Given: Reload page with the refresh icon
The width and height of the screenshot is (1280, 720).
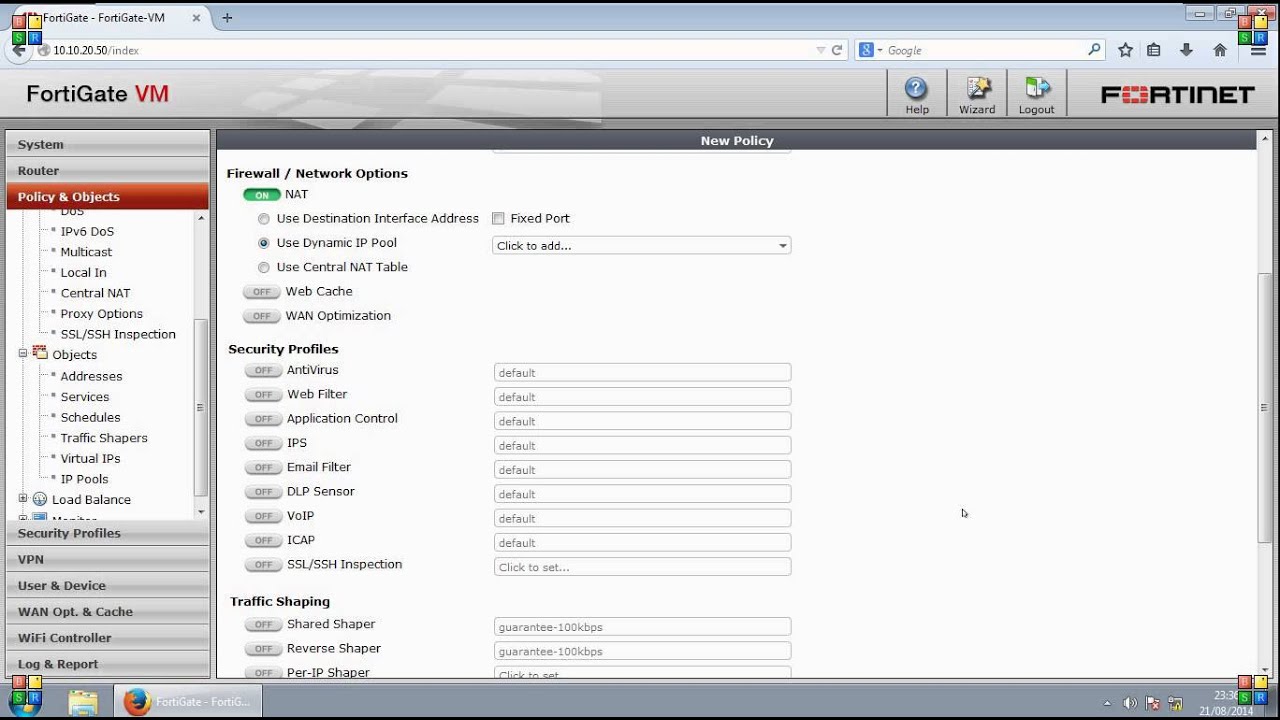Looking at the screenshot, I should (x=837, y=50).
